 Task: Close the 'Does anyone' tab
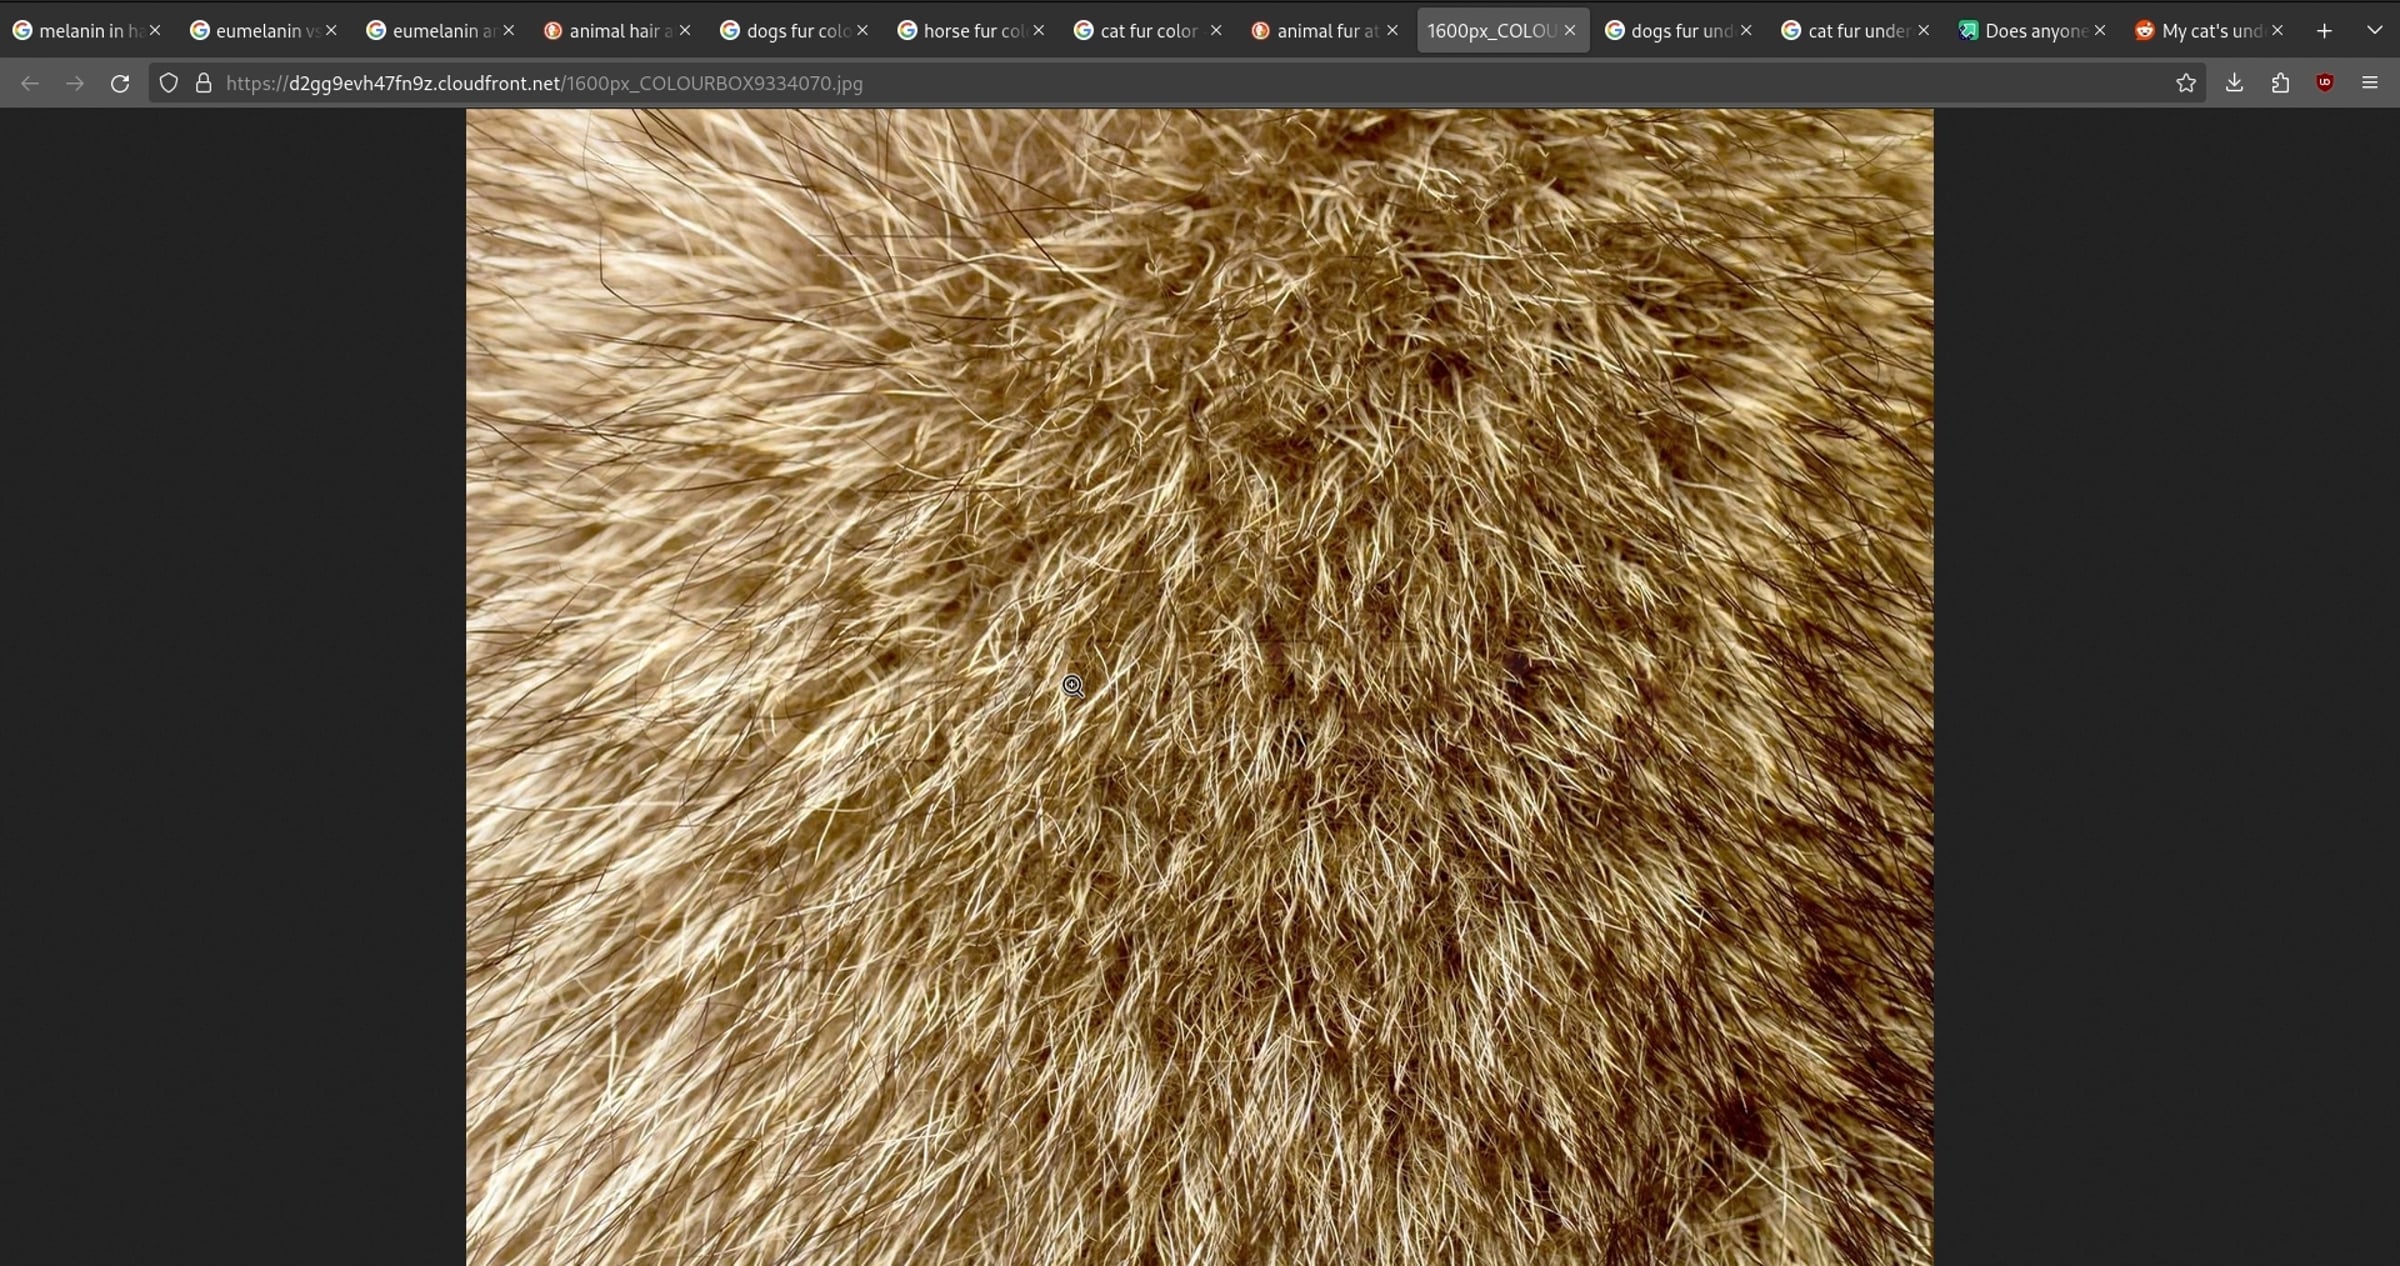(x=2100, y=31)
